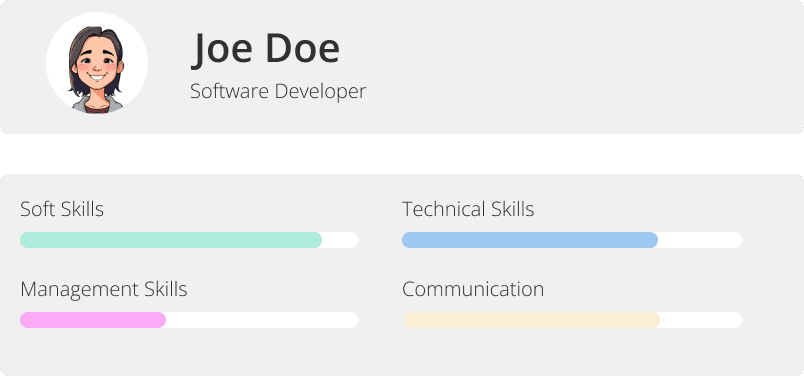Click Joe Doe's avatar picture
The height and width of the screenshot is (376, 804).
(96, 64)
